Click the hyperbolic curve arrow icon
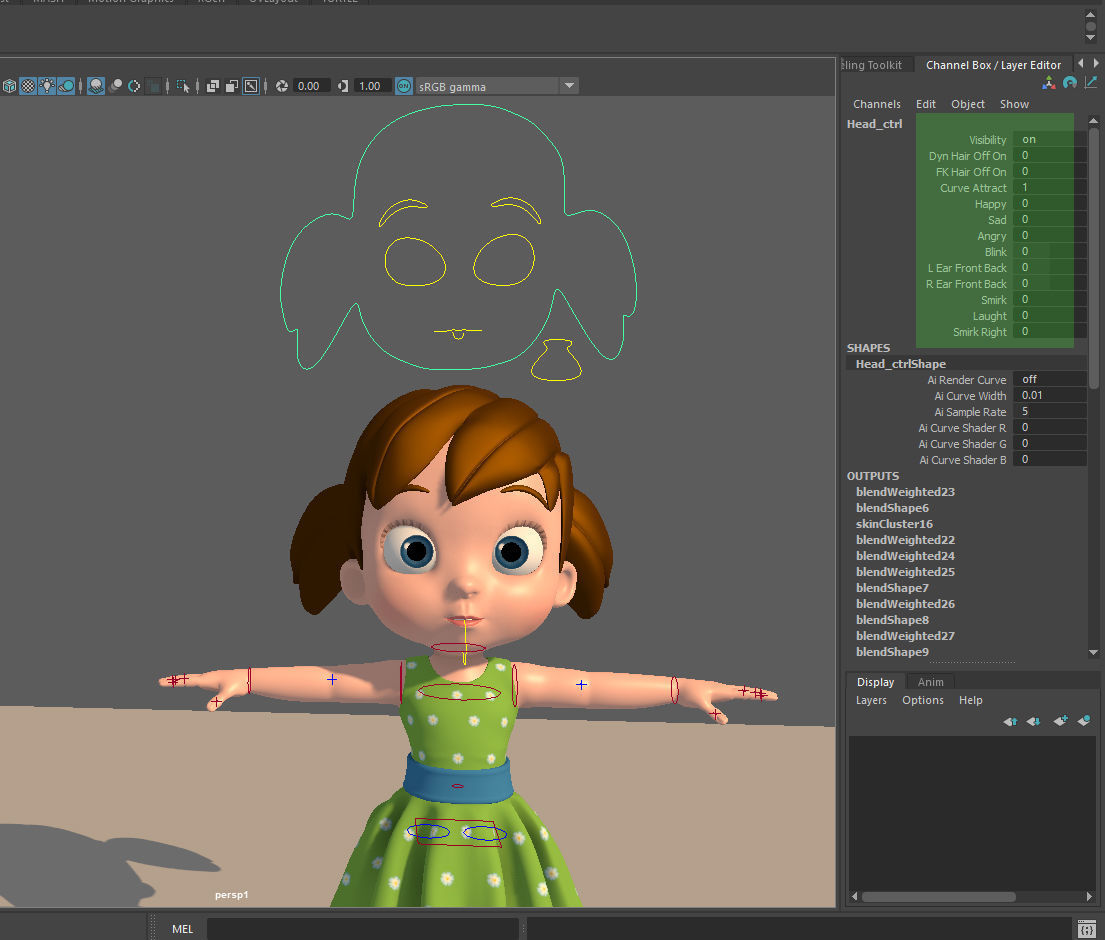This screenshot has height=940, width=1105. [x=1091, y=83]
